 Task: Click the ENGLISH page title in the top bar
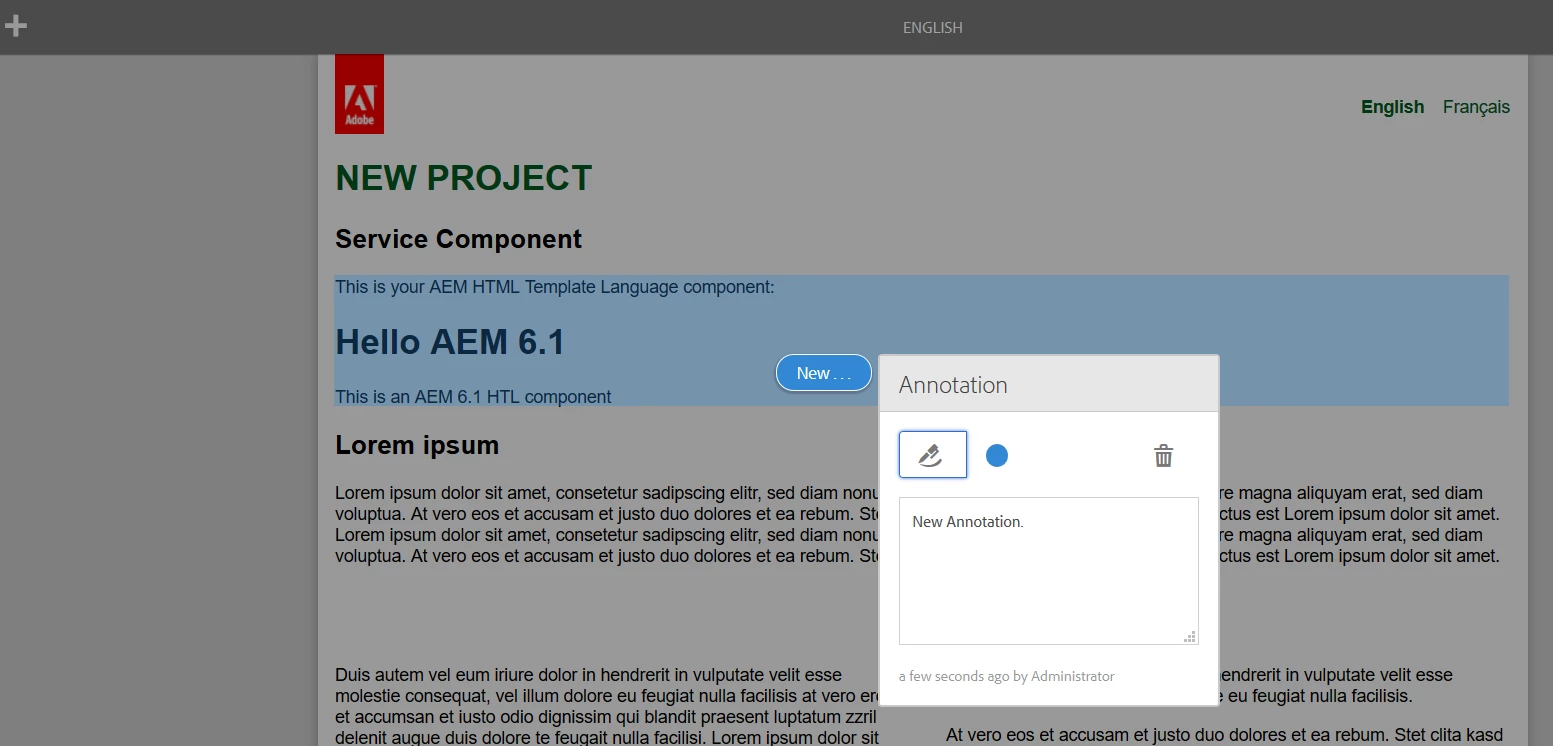[932, 28]
